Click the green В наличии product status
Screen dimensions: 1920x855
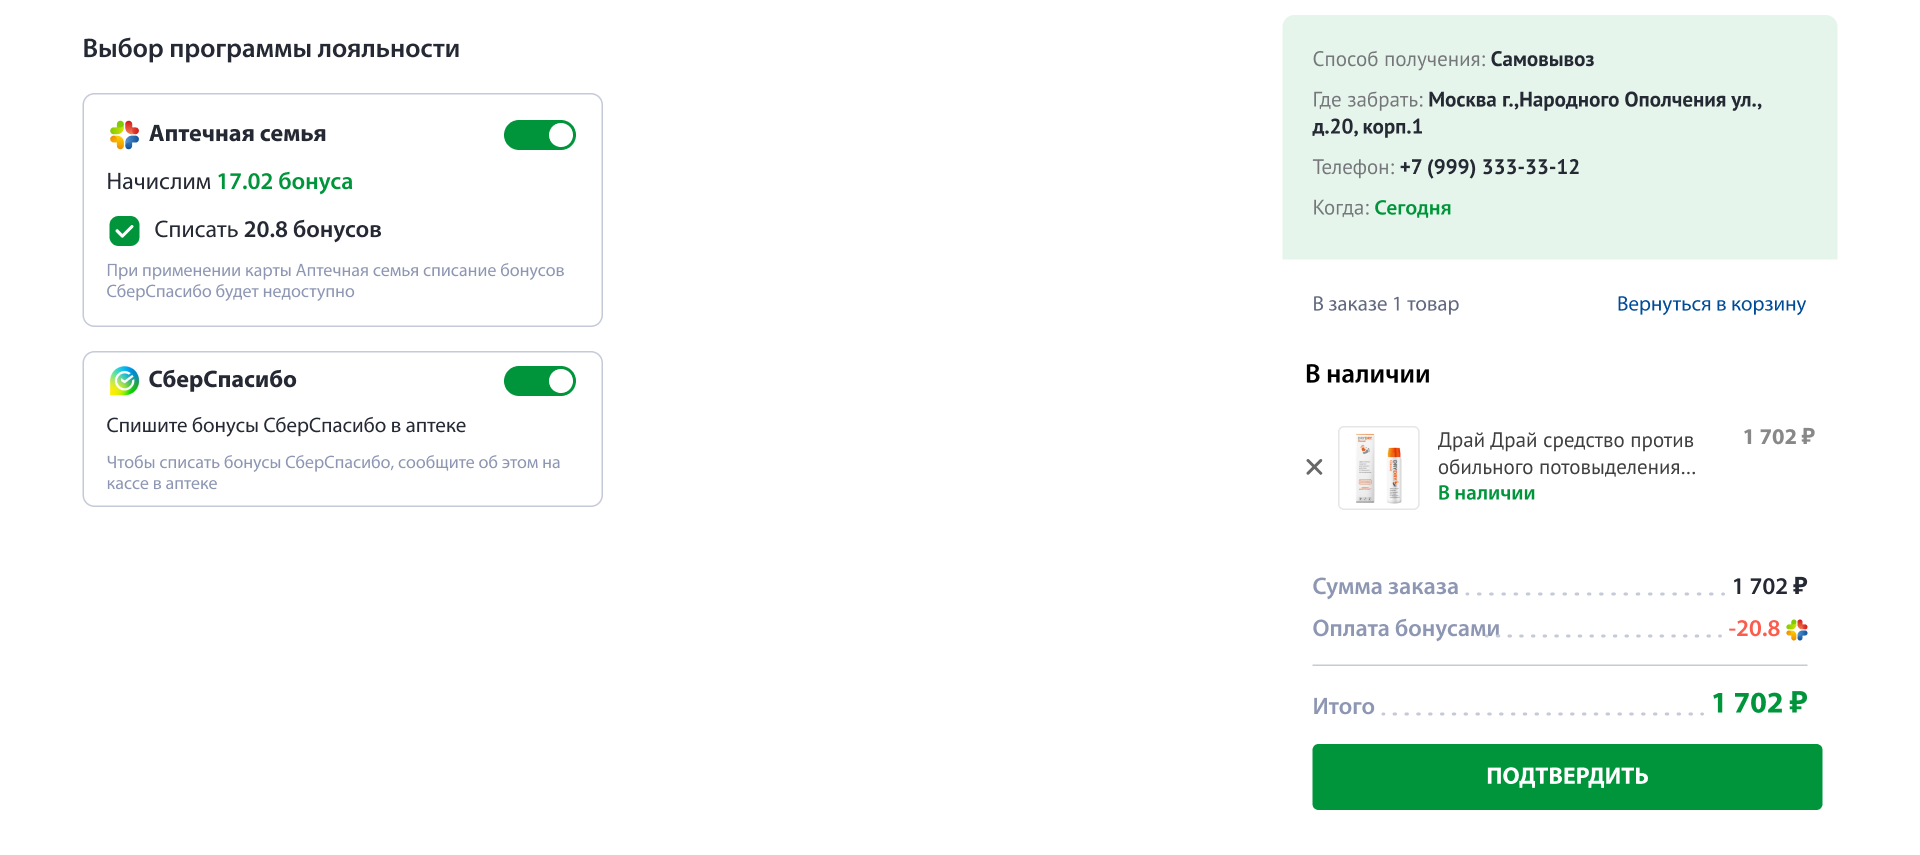1486,493
